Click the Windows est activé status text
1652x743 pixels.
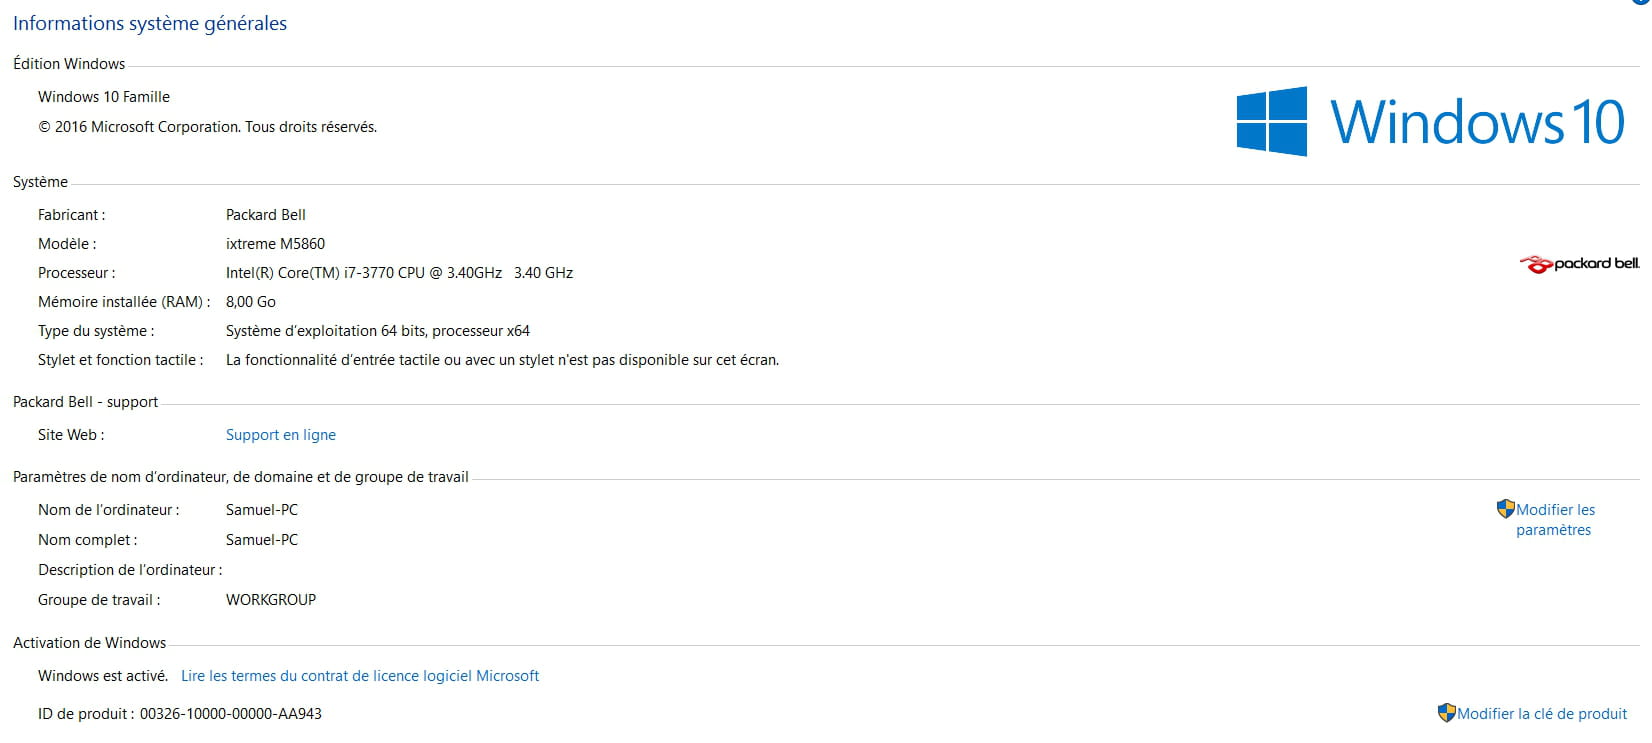coord(103,676)
